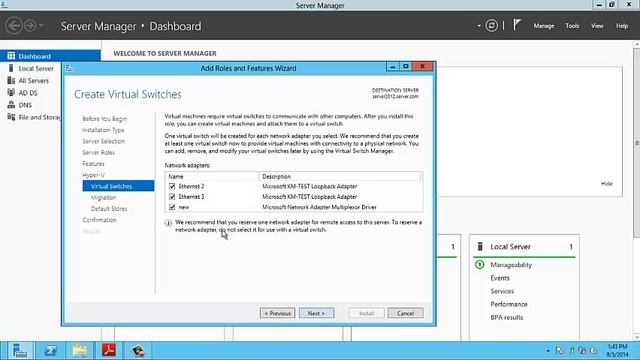Viewport: 640px width, 360px height.
Task: Click the information icon beside the recommendation
Action: (168, 223)
